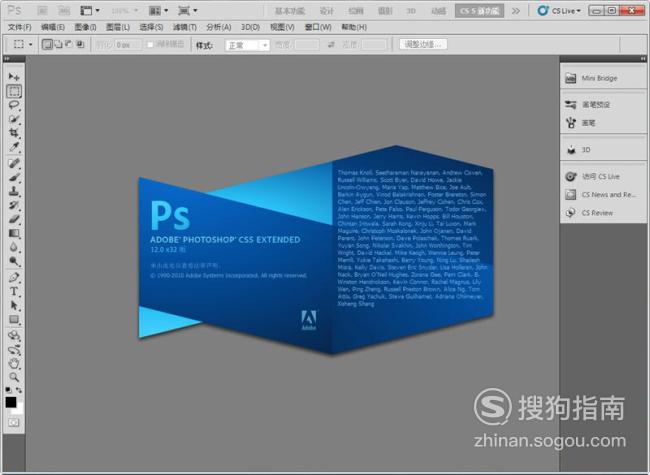Open the 编辑(E) menu
The width and height of the screenshot is (650, 475).
(x=53, y=27)
